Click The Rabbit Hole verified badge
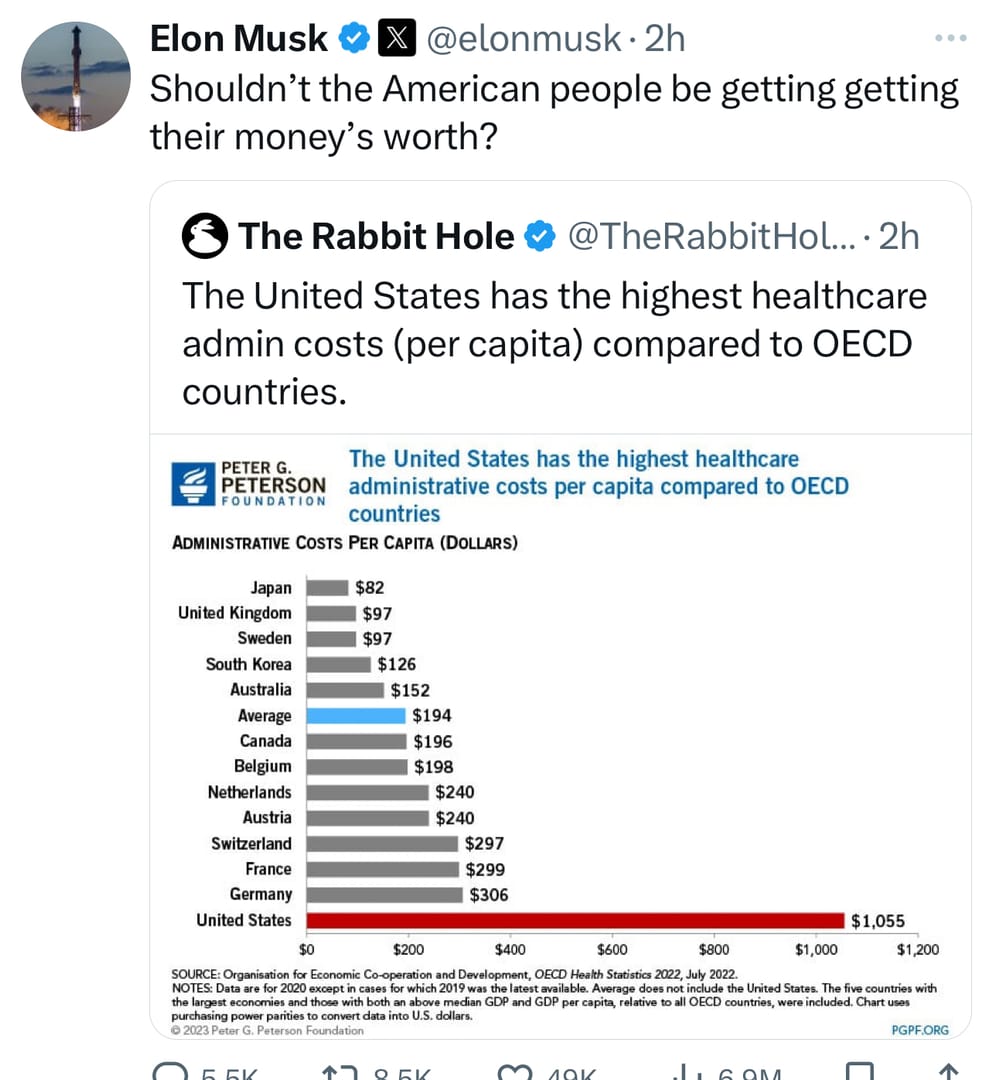 click(x=538, y=237)
